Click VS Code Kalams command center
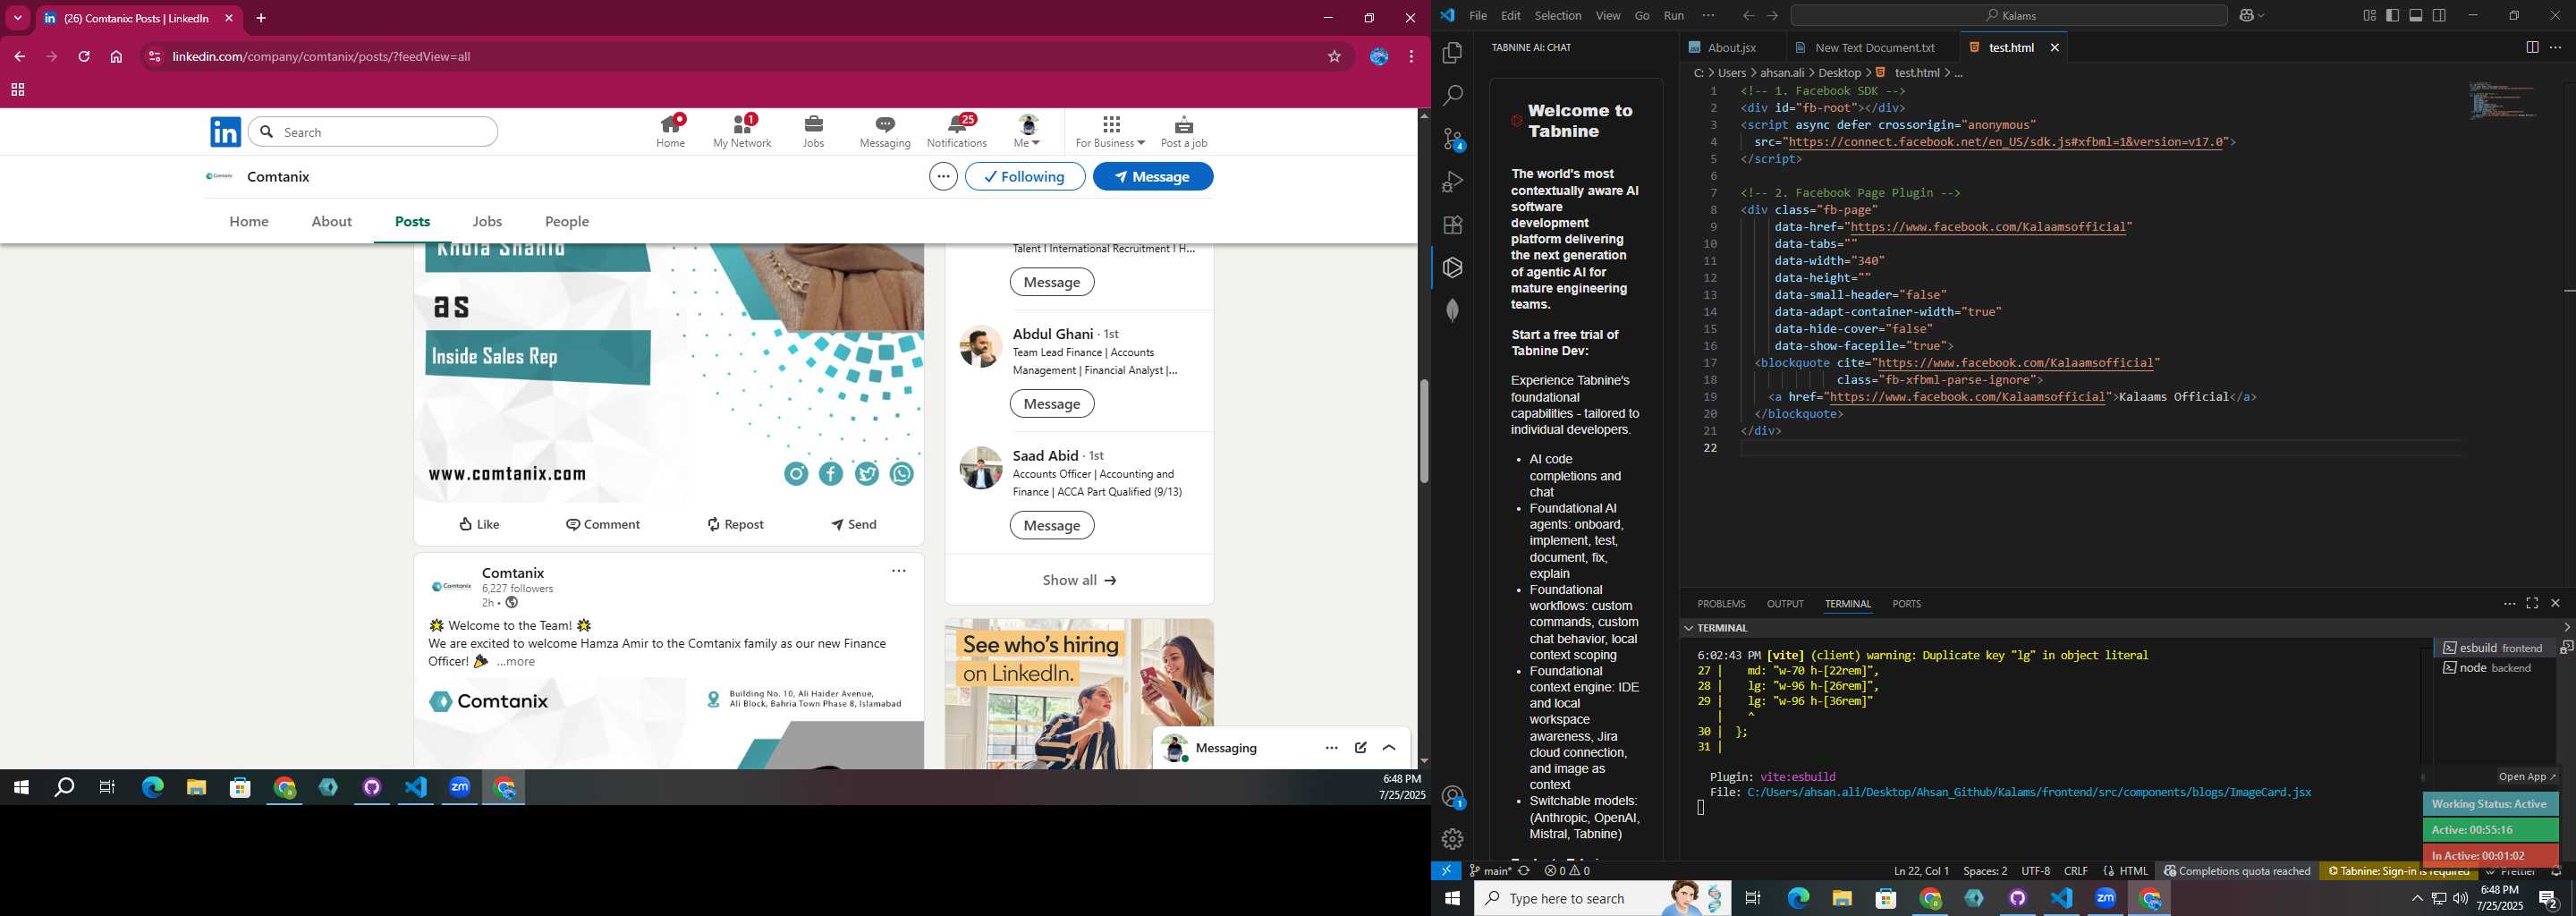The image size is (2576, 916). pyautogui.click(x=2009, y=16)
